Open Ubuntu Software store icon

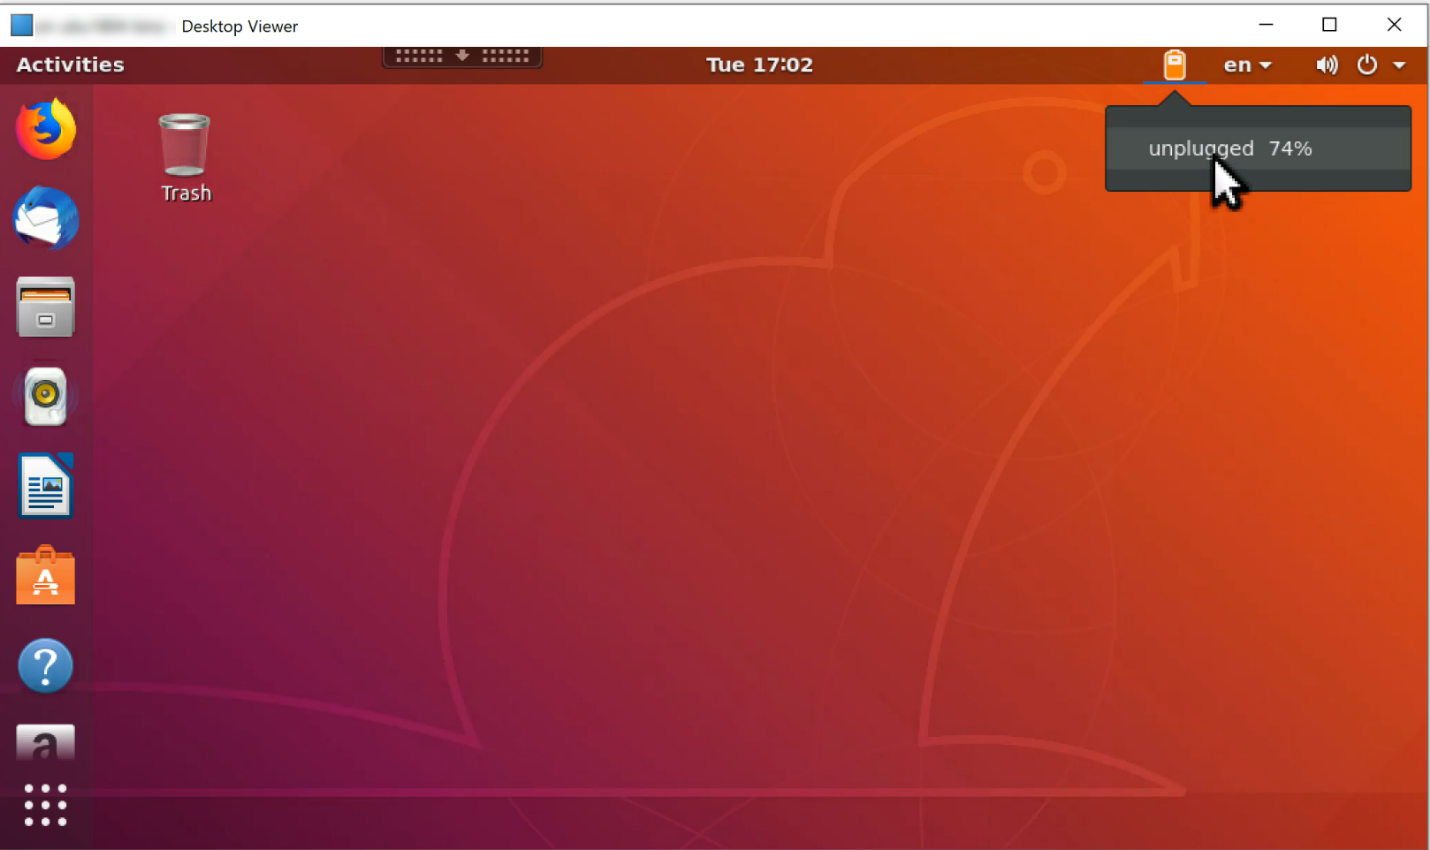[x=46, y=576]
